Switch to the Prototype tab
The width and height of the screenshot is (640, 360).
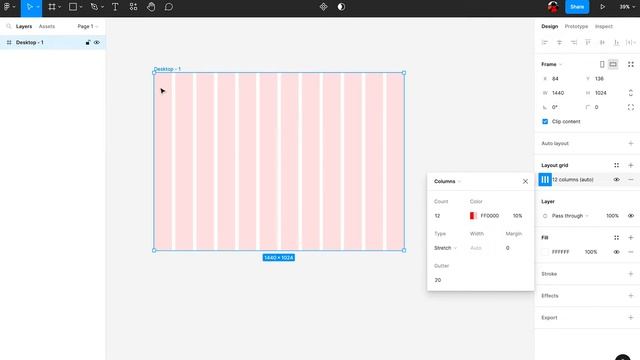click(x=576, y=26)
